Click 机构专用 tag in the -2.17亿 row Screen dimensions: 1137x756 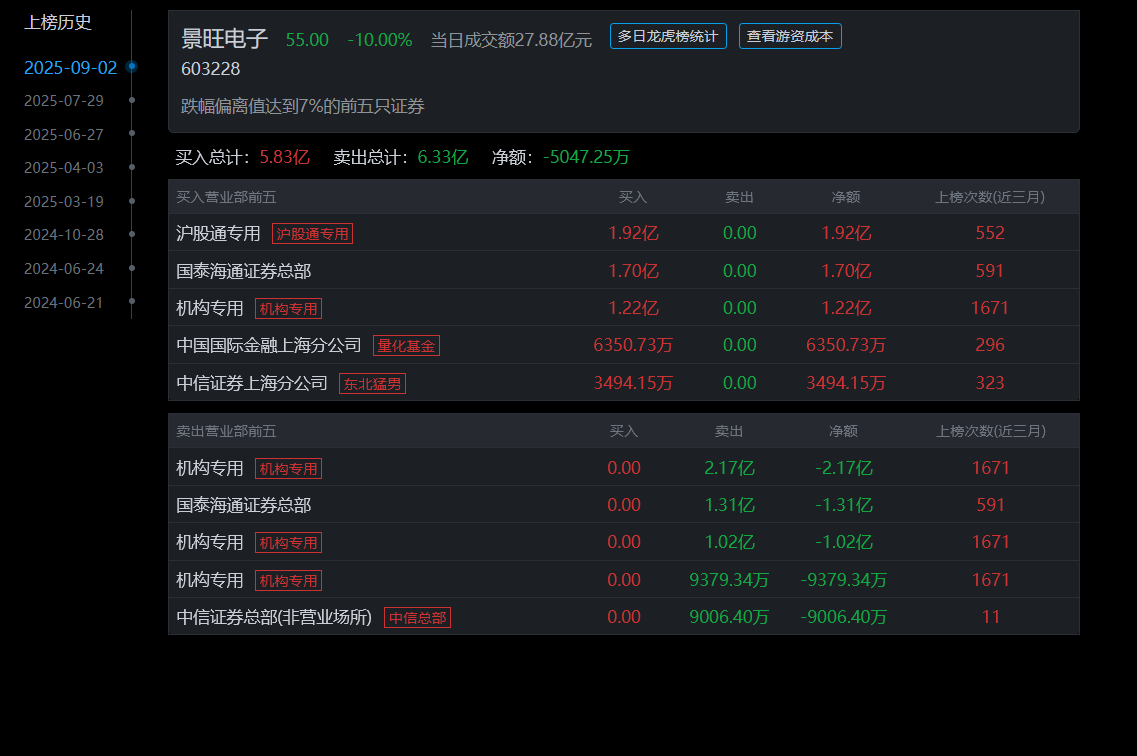point(289,469)
